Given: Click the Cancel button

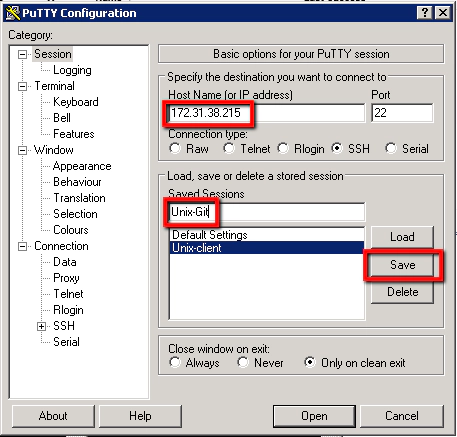Looking at the screenshot, I should tap(402, 416).
